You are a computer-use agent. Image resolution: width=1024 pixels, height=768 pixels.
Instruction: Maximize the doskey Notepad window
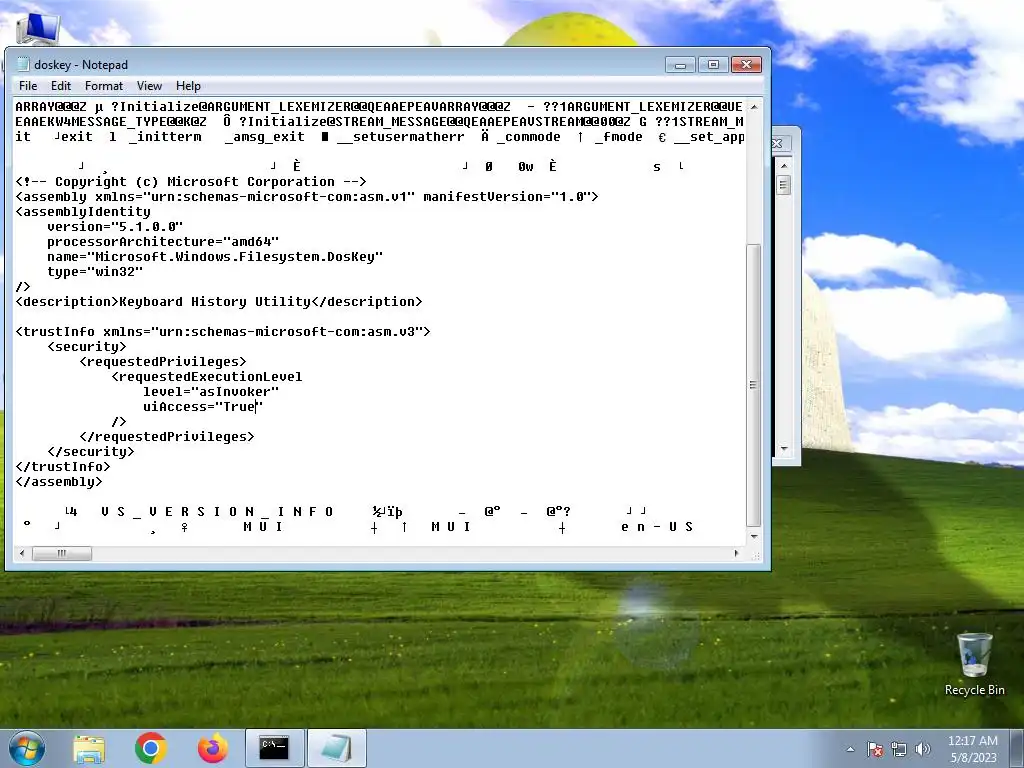coord(713,65)
